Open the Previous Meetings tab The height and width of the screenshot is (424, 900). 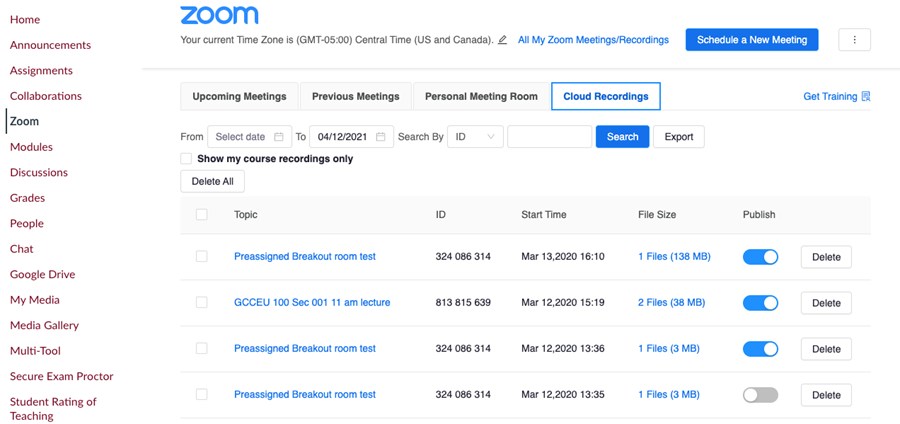(x=355, y=97)
